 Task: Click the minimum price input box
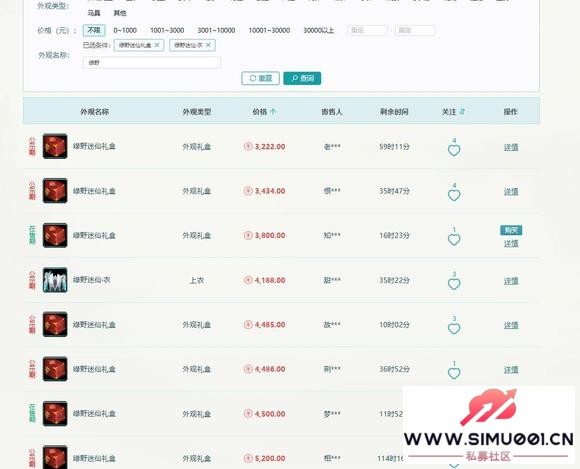coord(367,30)
